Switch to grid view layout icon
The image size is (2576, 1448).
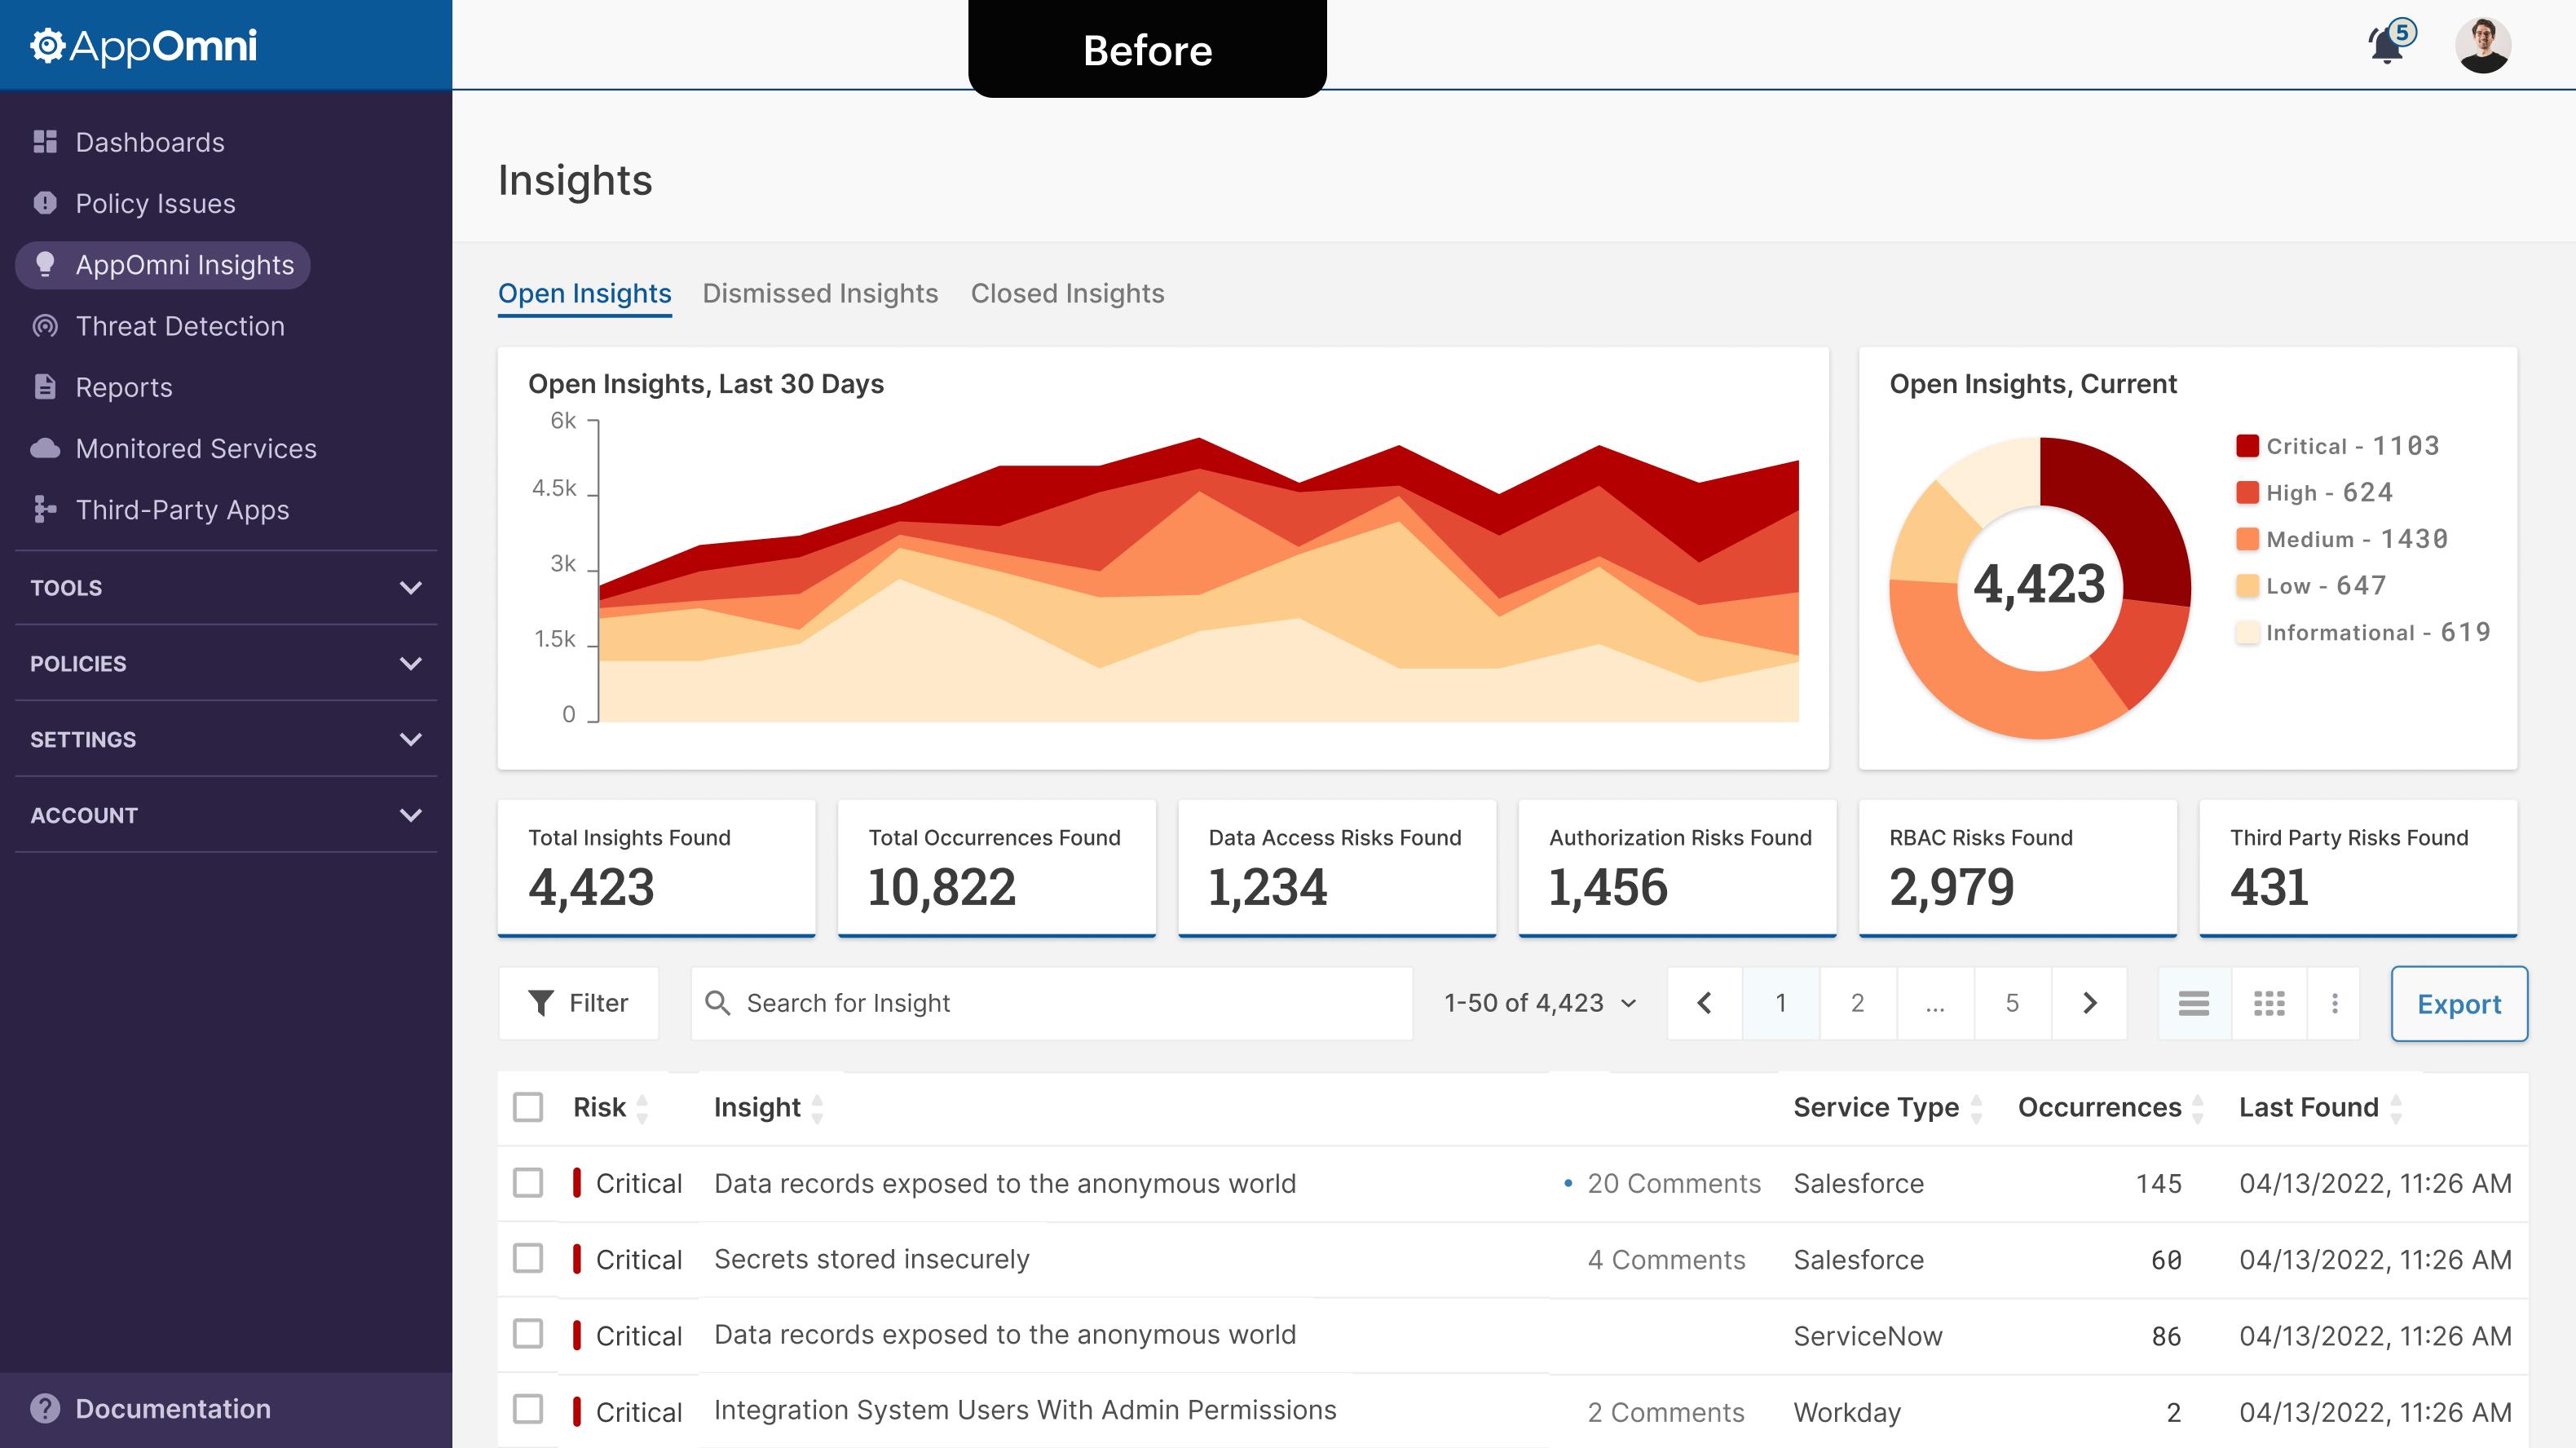pos(2269,1003)
